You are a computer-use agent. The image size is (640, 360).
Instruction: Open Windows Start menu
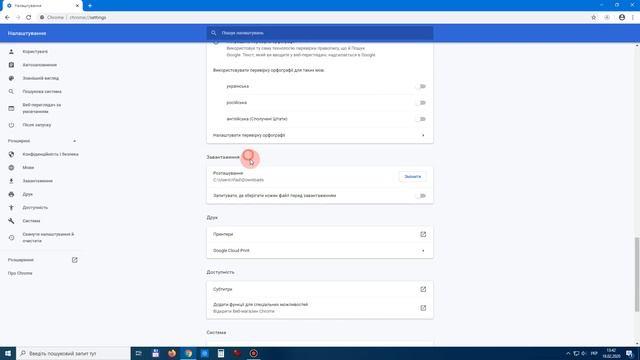(x=8, y=353)
